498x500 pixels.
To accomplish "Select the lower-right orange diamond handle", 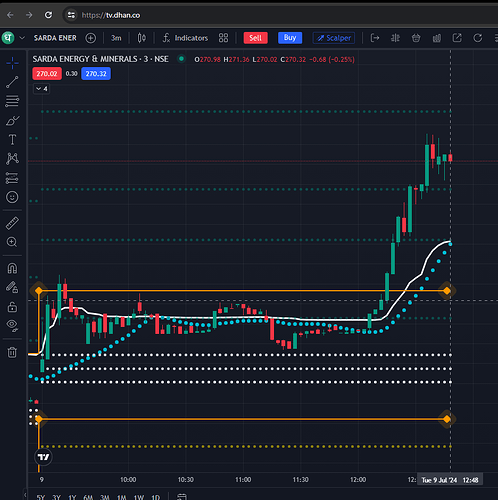I will (447, 419).
